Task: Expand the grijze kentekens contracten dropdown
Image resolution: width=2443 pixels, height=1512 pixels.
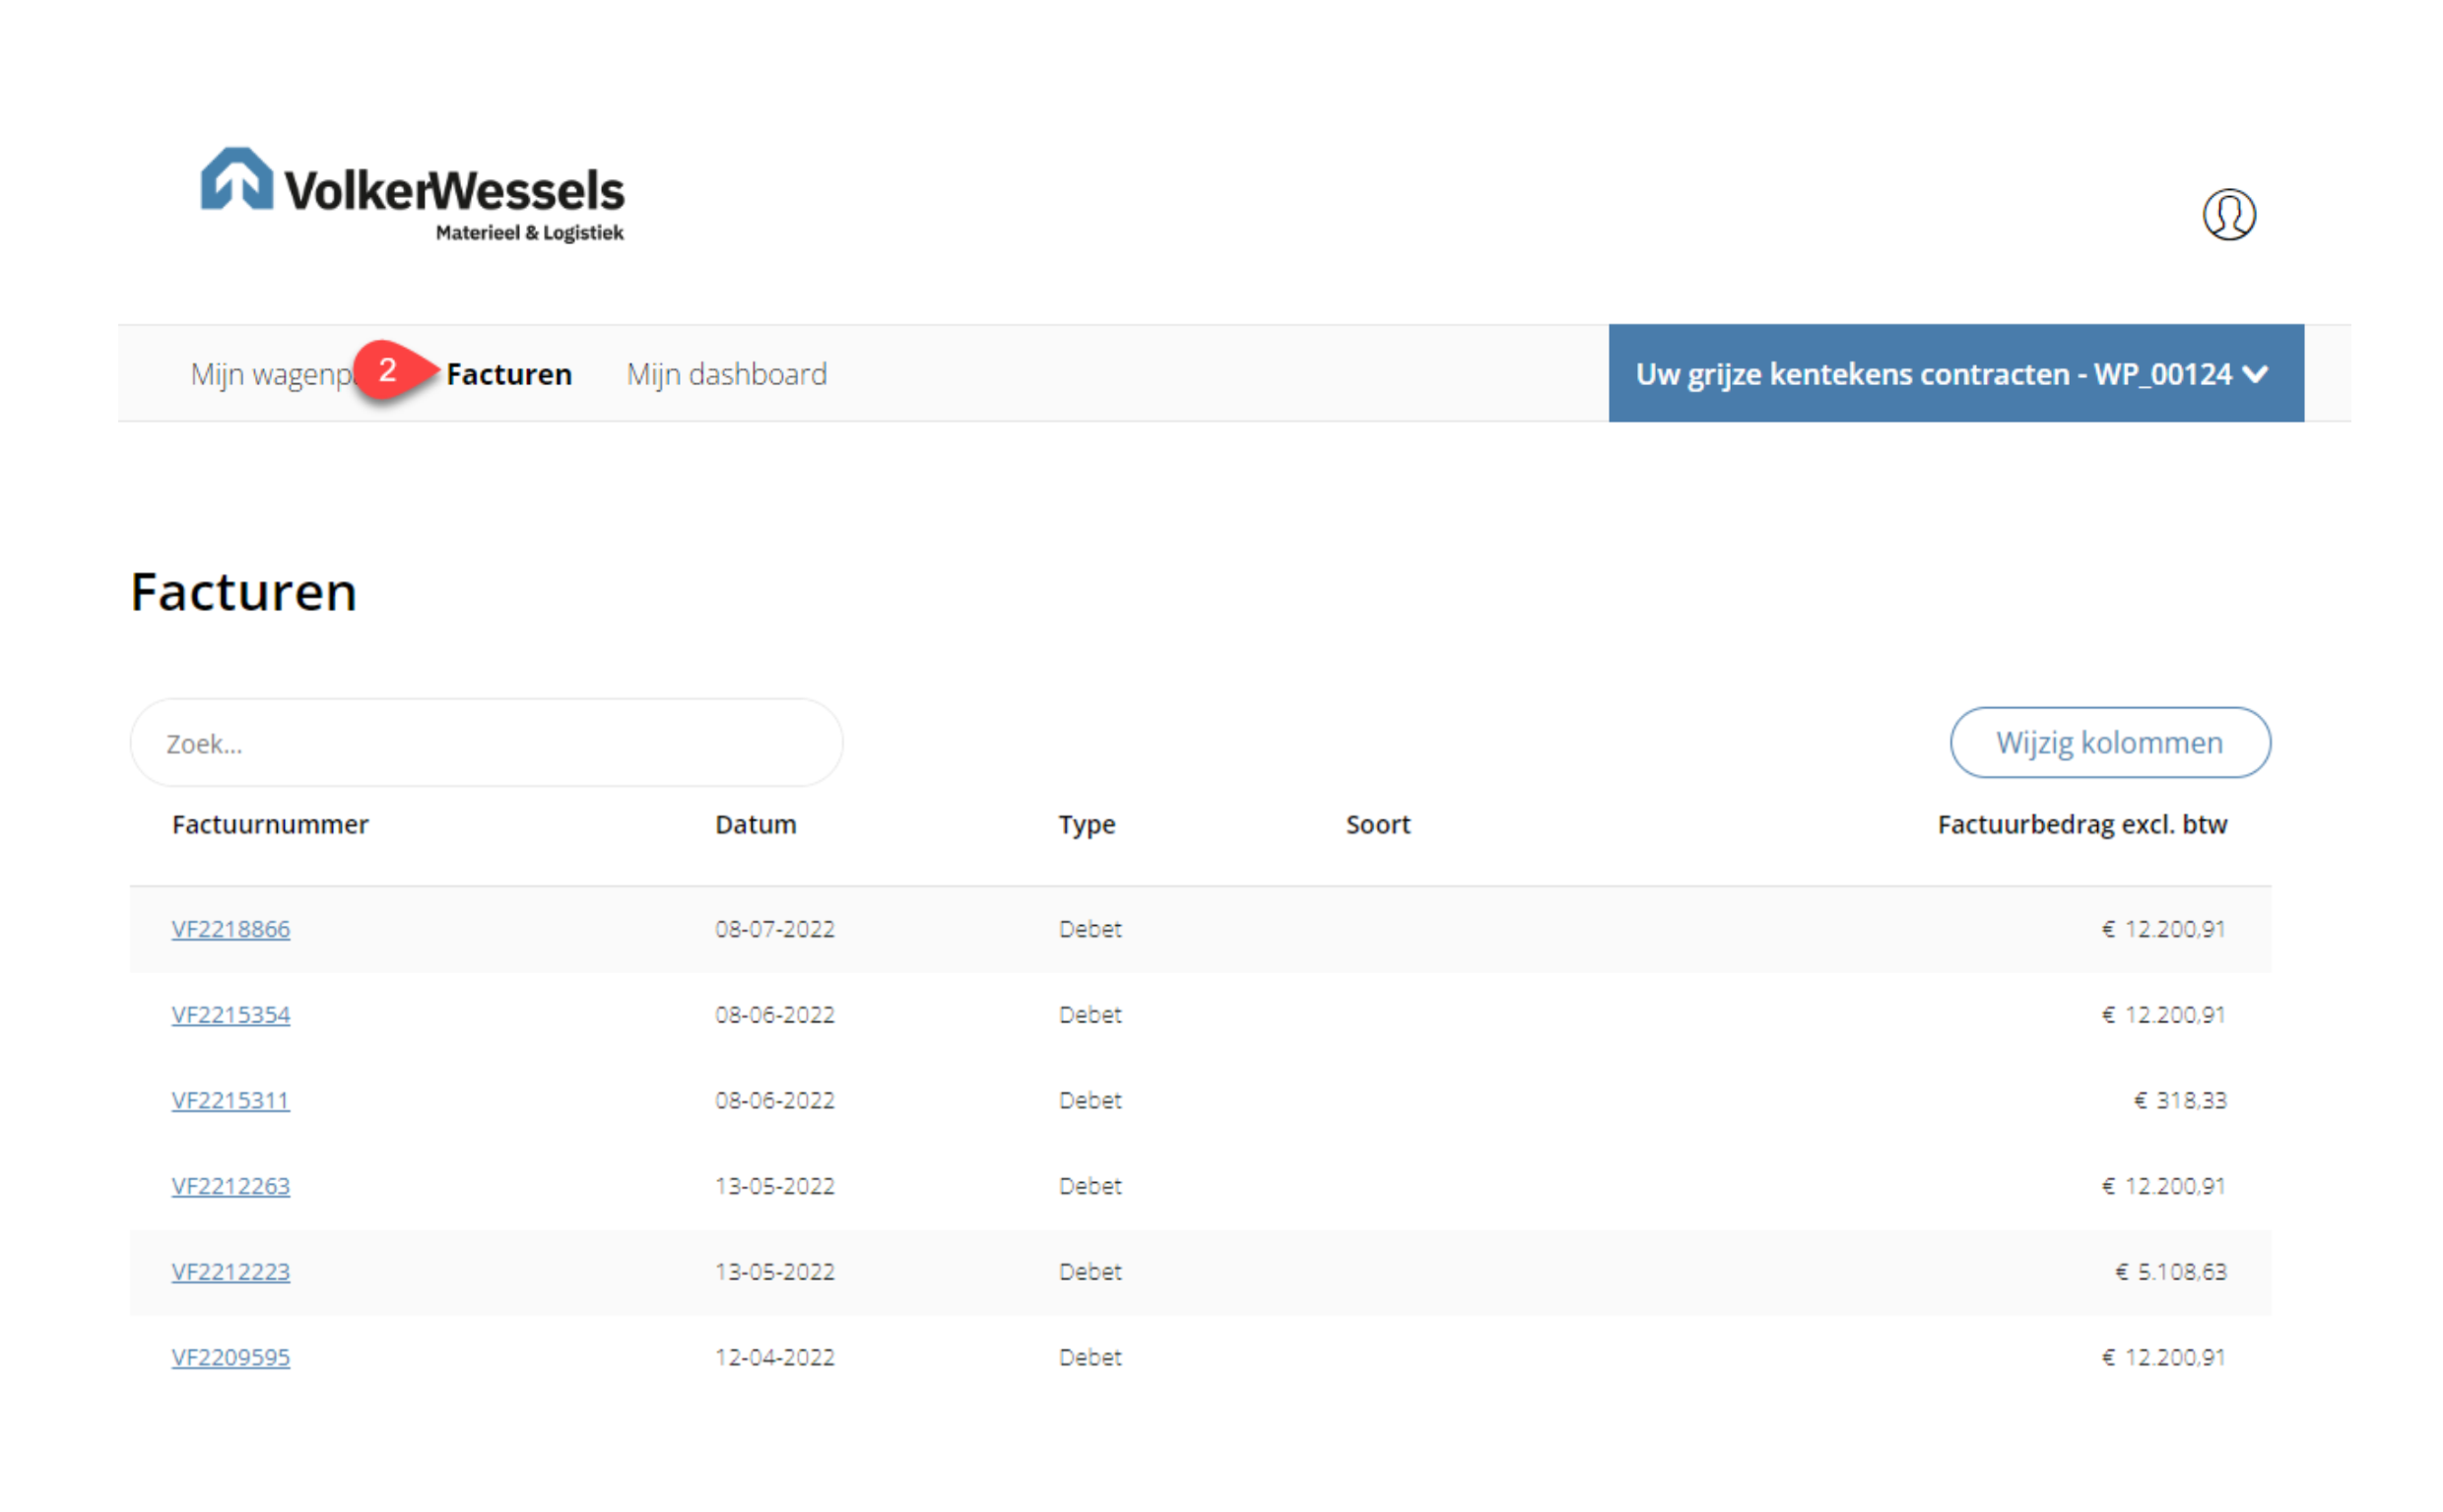Action: pos(1955,373)
